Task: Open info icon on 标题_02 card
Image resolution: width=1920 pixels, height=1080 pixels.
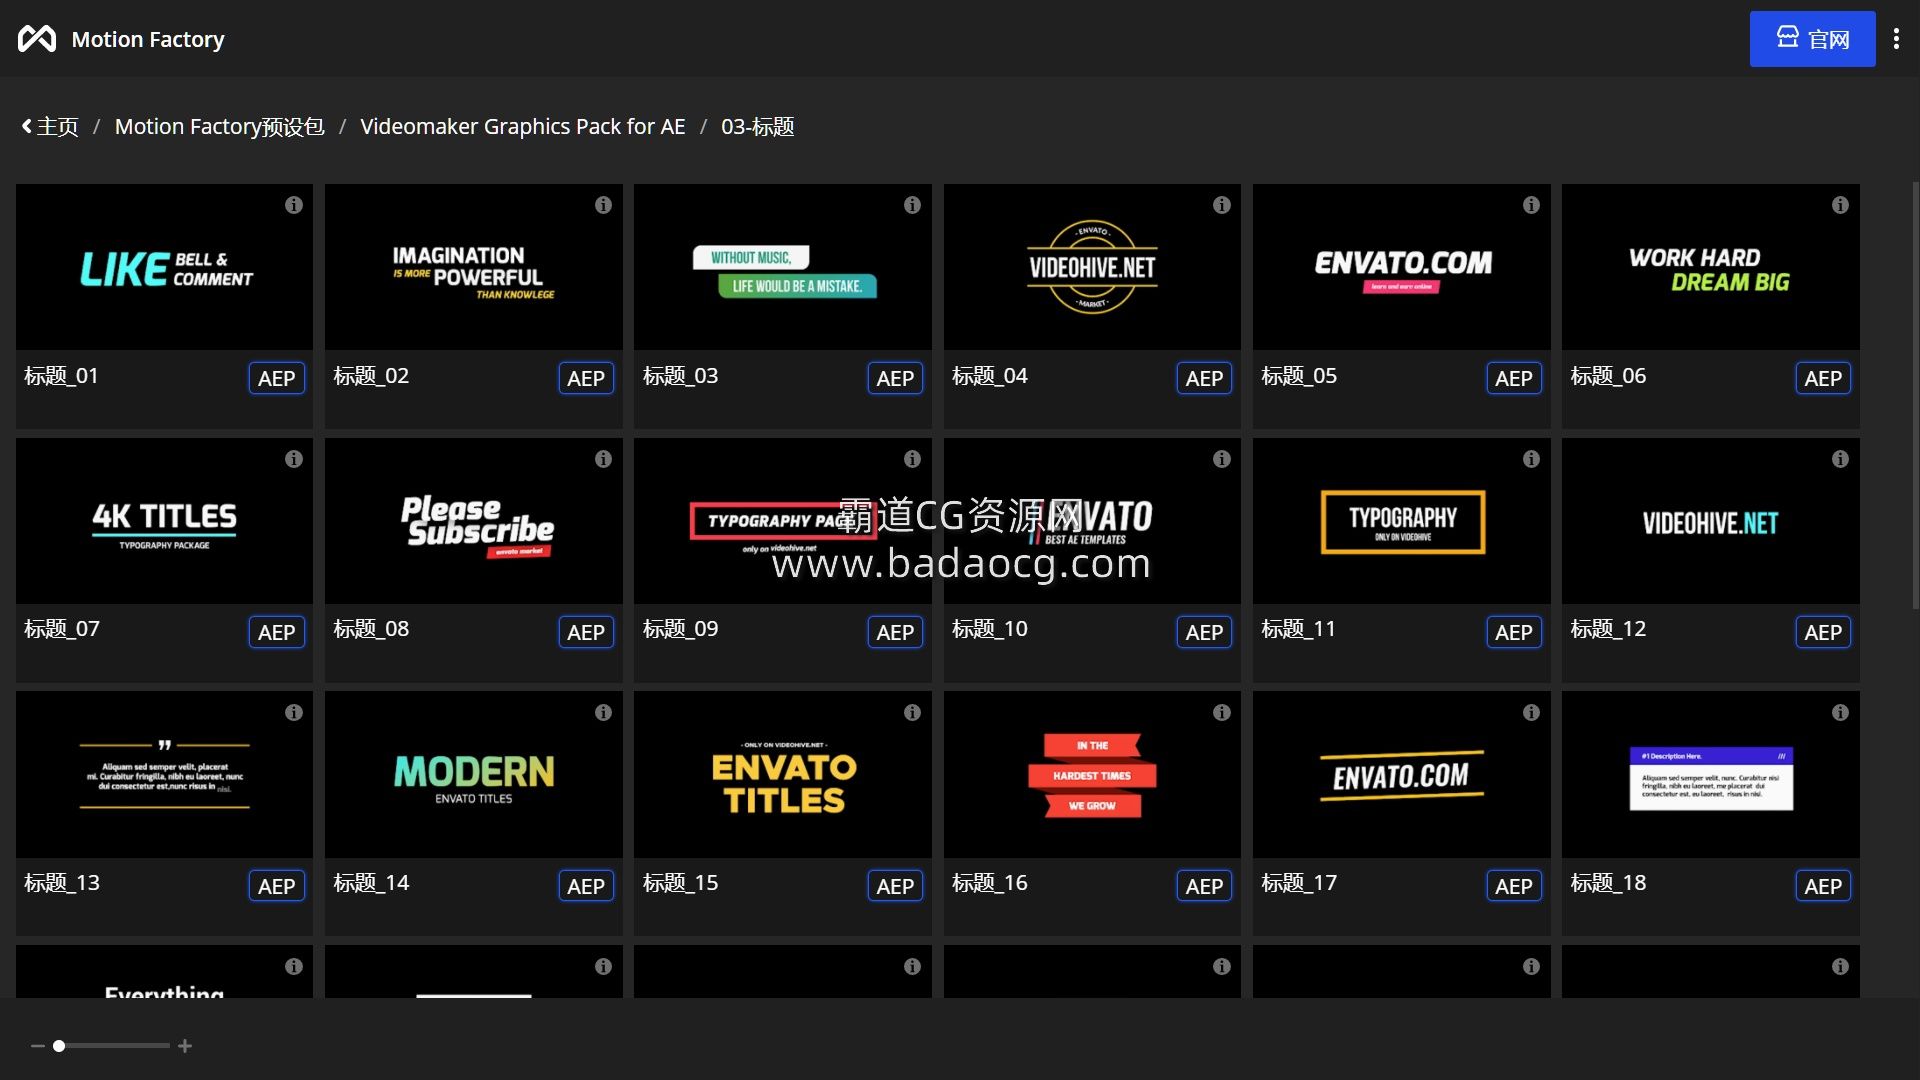Action: coord(603,205)
